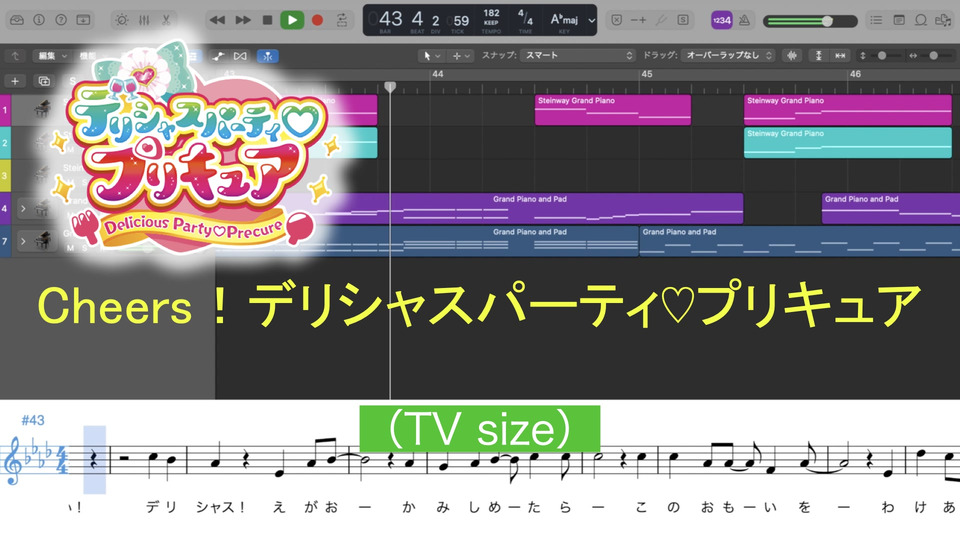Toggle Replace mode X icon
The image size is (960, 540).
pos(617,20)
